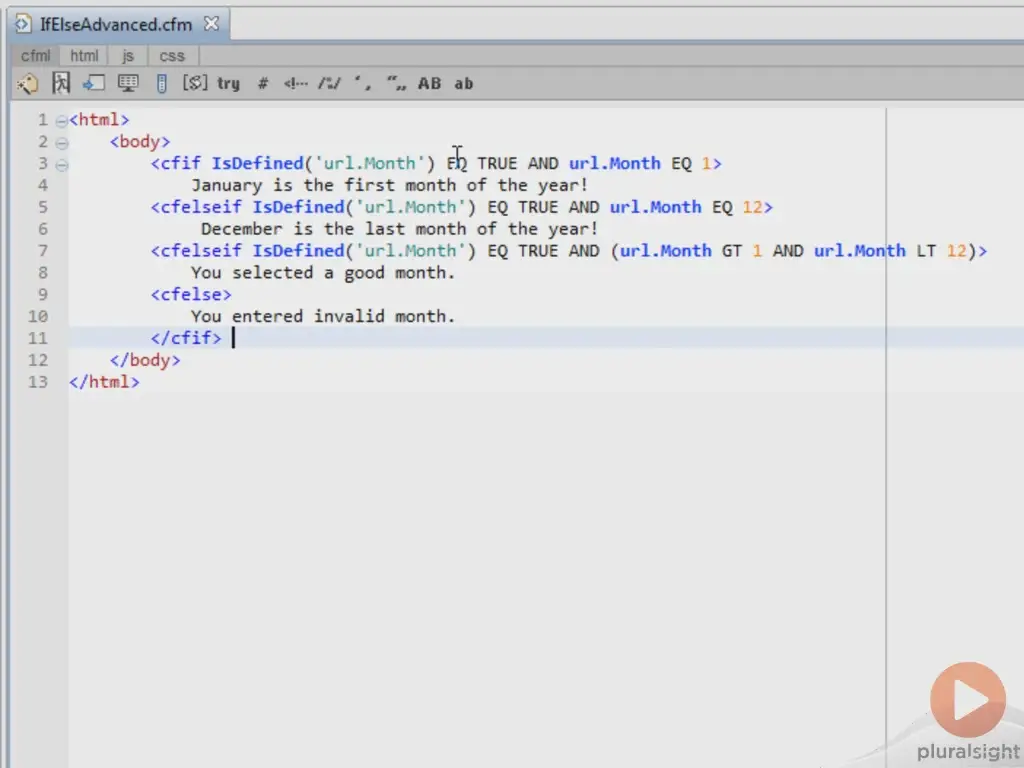
Task: Click the ab lowercase toolbar icon
Action: (463, 84)
